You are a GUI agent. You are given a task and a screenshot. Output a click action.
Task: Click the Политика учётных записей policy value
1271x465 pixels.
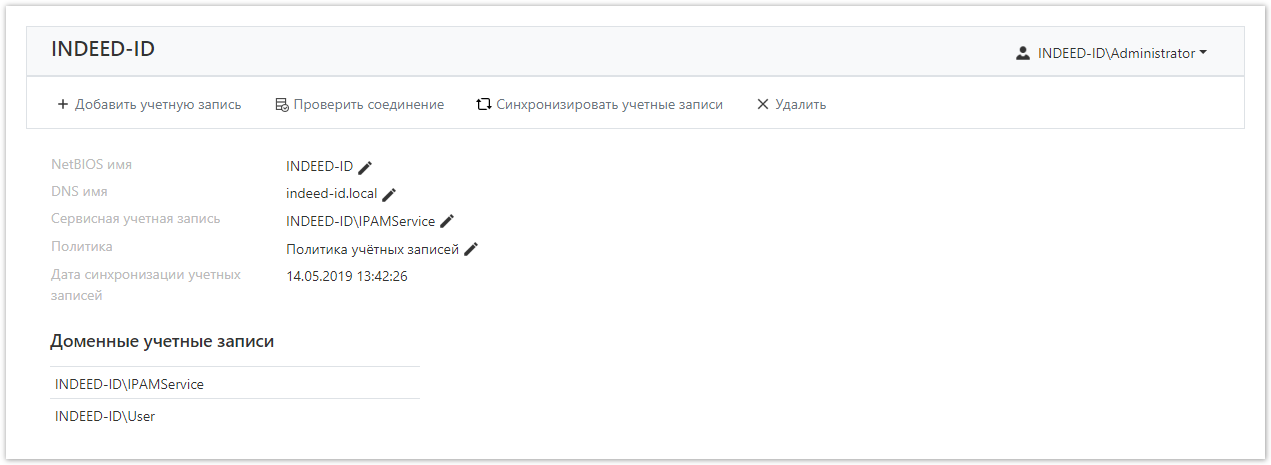372,249
